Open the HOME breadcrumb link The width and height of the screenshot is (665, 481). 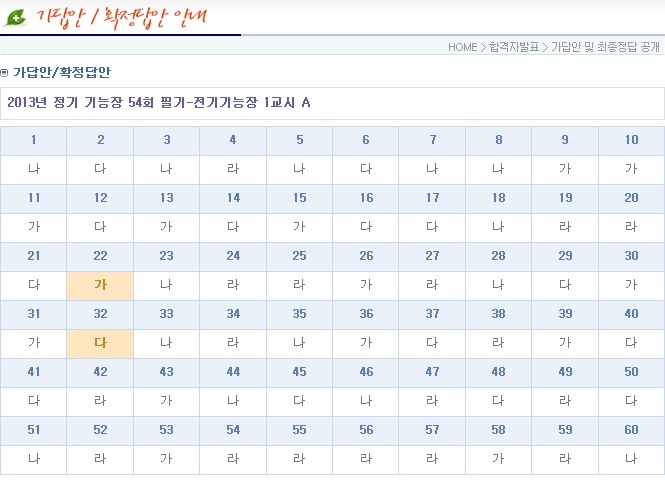[x=462, y=47]
